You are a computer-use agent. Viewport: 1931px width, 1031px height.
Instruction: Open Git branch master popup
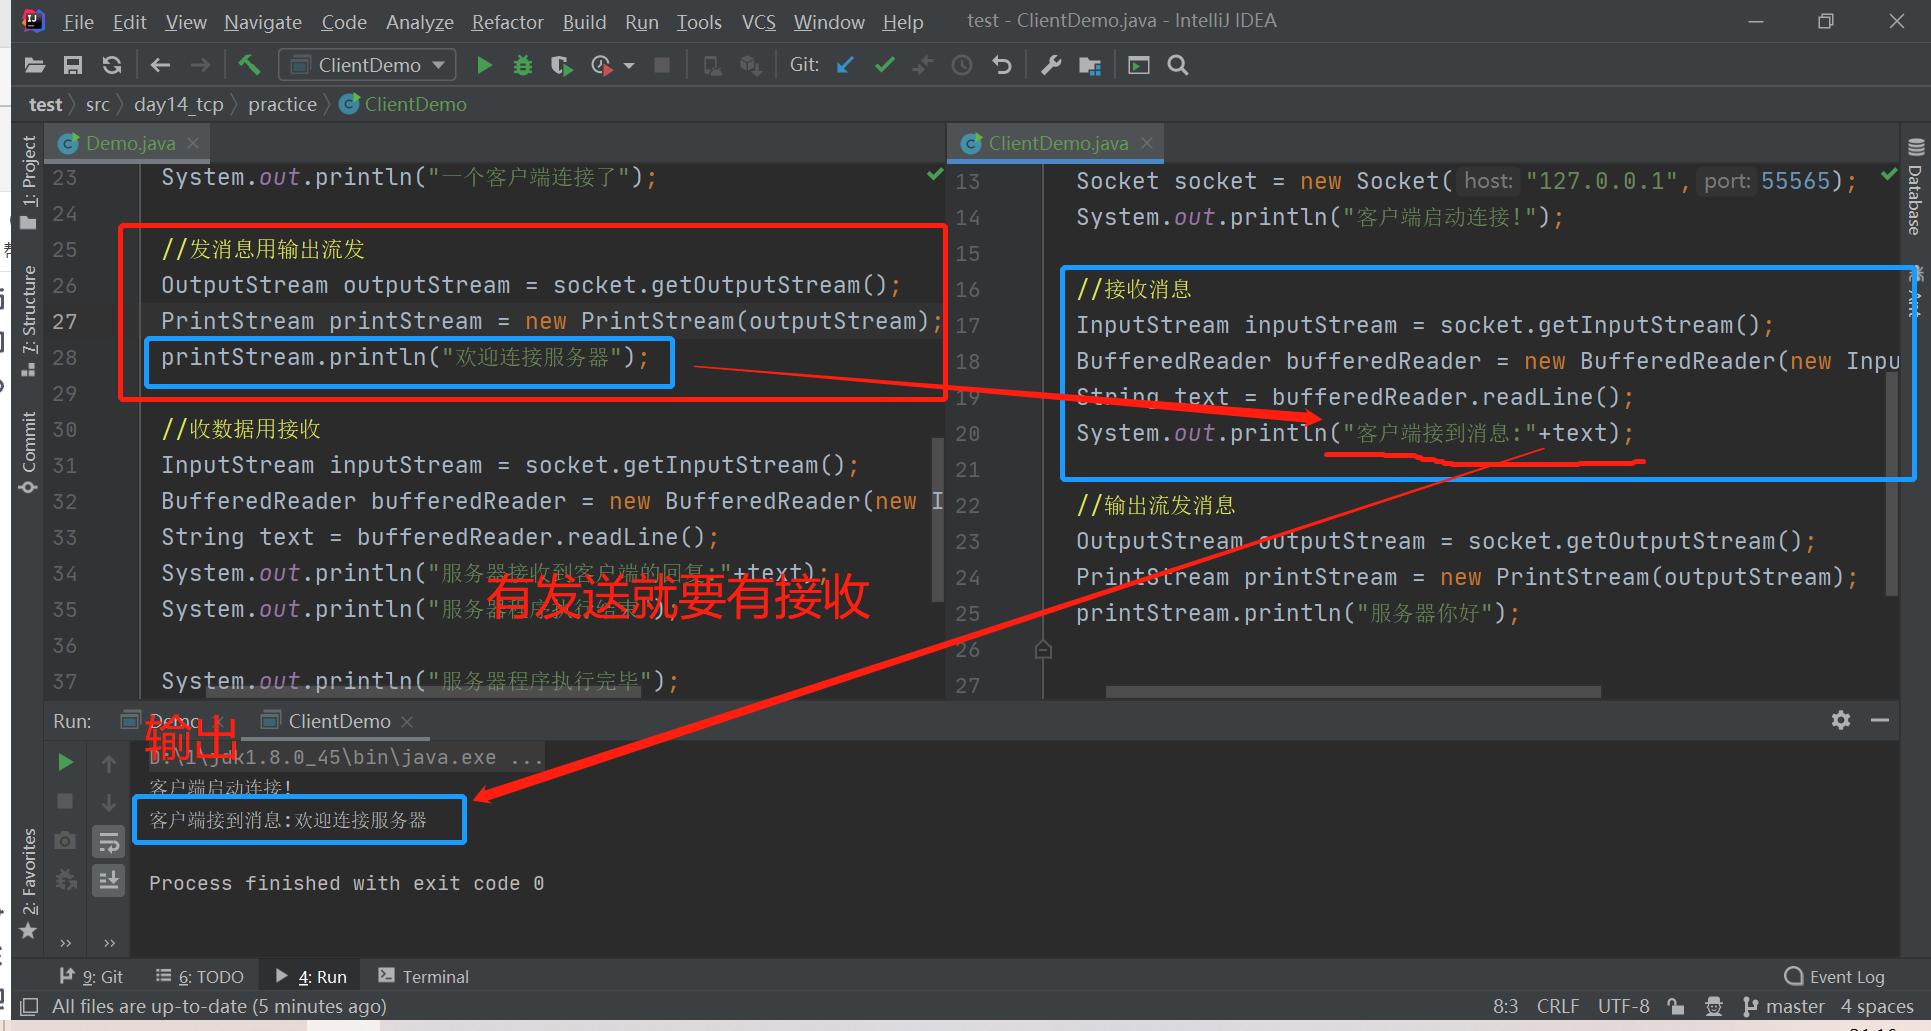click(x=1784, y=1006)
